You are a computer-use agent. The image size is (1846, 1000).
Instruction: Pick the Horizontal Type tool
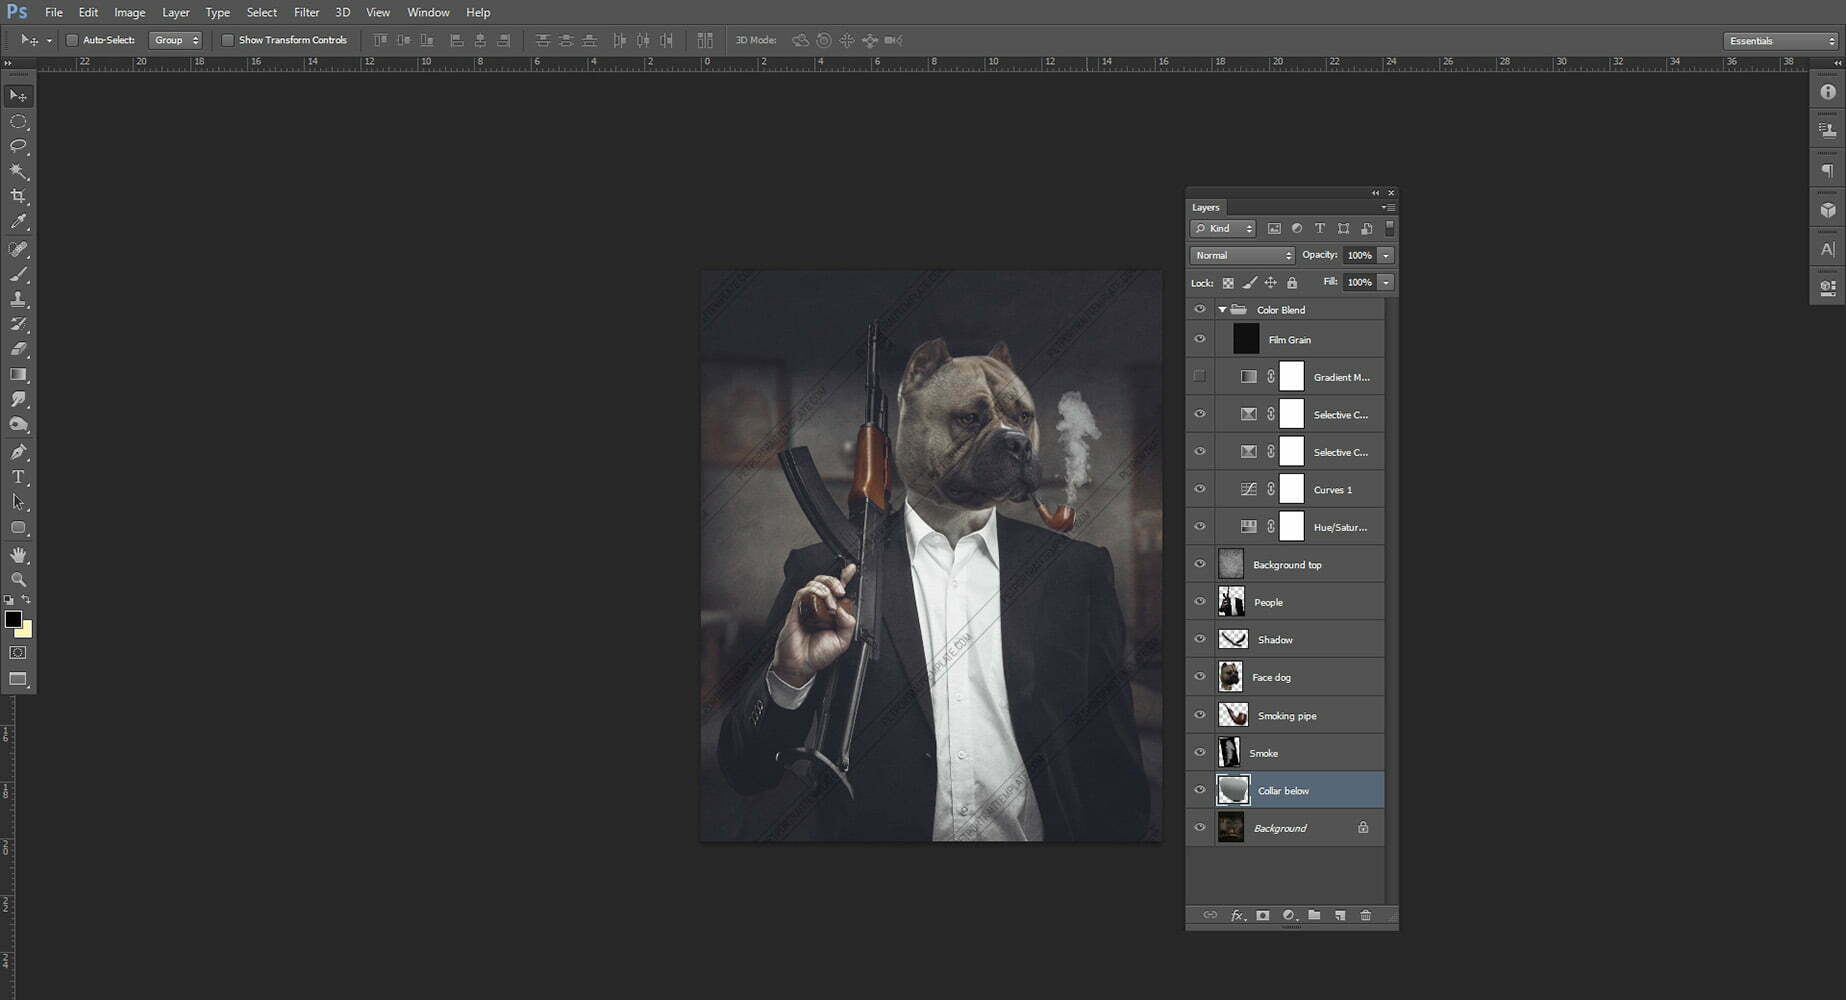click(18, 477)
